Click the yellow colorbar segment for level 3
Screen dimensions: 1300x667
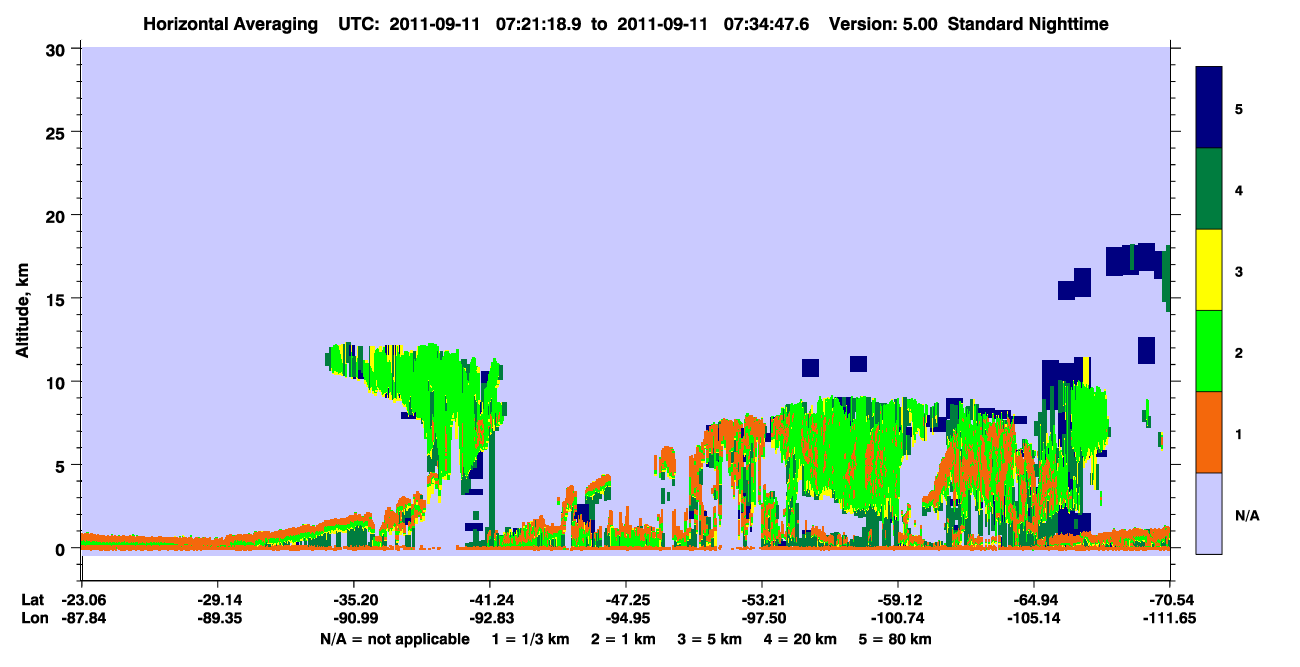(1209, 270)
